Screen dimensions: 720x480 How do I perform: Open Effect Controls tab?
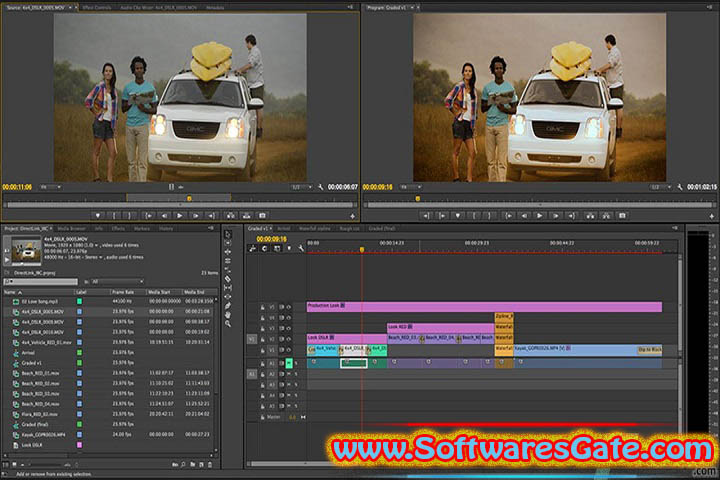point(97,8)
